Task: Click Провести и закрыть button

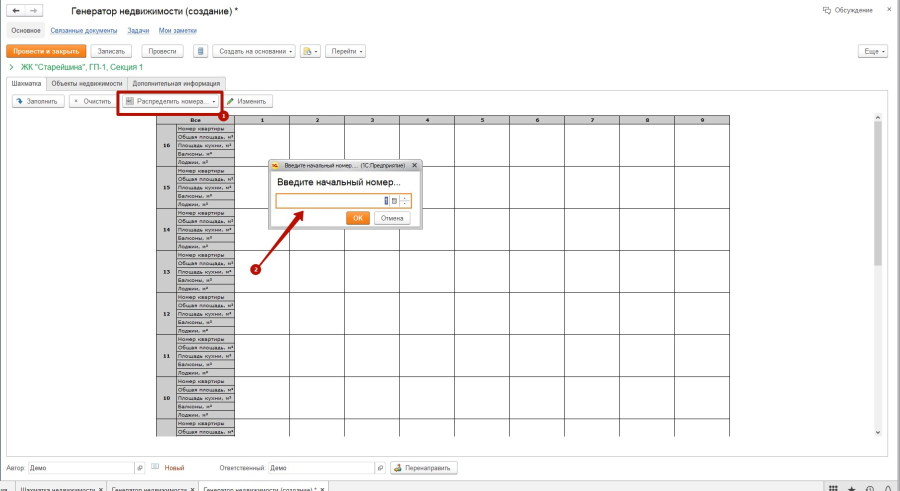Action: 45,51
